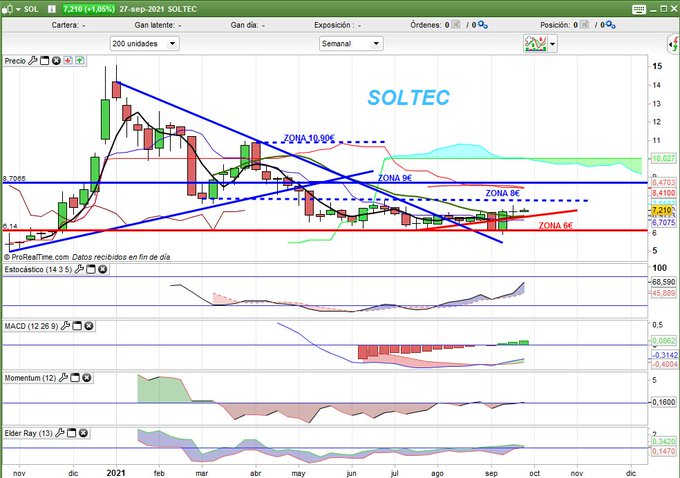Click the ProRealTime.com copyright link
This screenshot has height=478, width=680.
(36, 257)
